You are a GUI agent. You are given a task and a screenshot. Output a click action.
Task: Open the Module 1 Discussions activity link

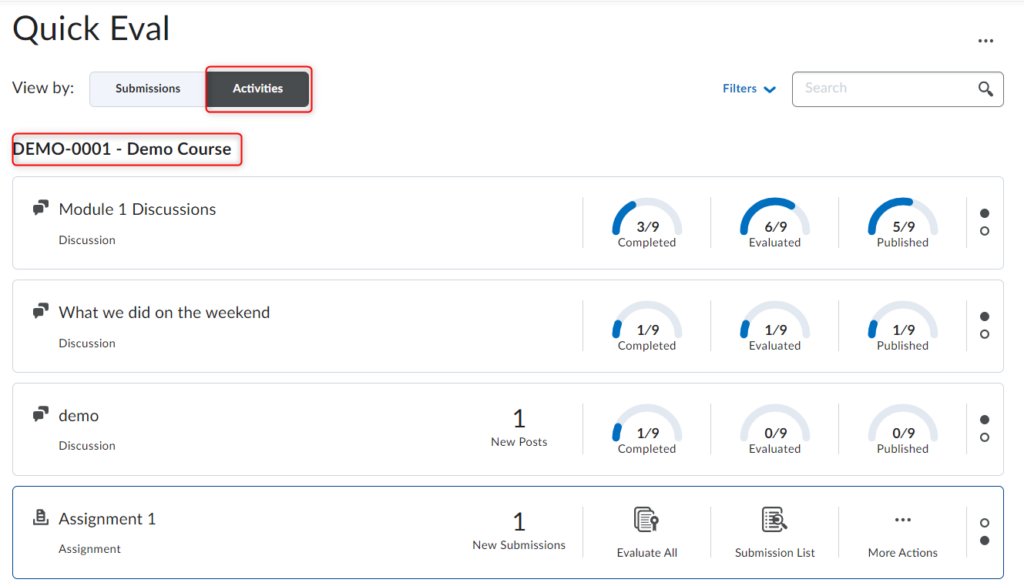(x=137, y=209)
